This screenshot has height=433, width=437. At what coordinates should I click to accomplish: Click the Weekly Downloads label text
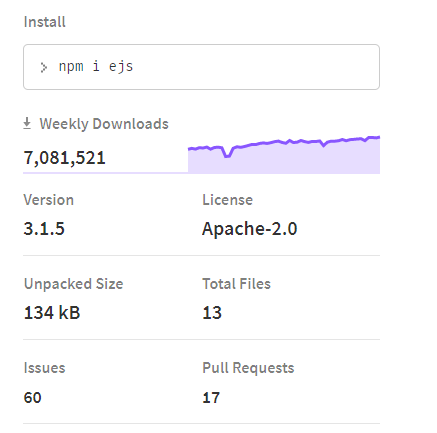104,124
